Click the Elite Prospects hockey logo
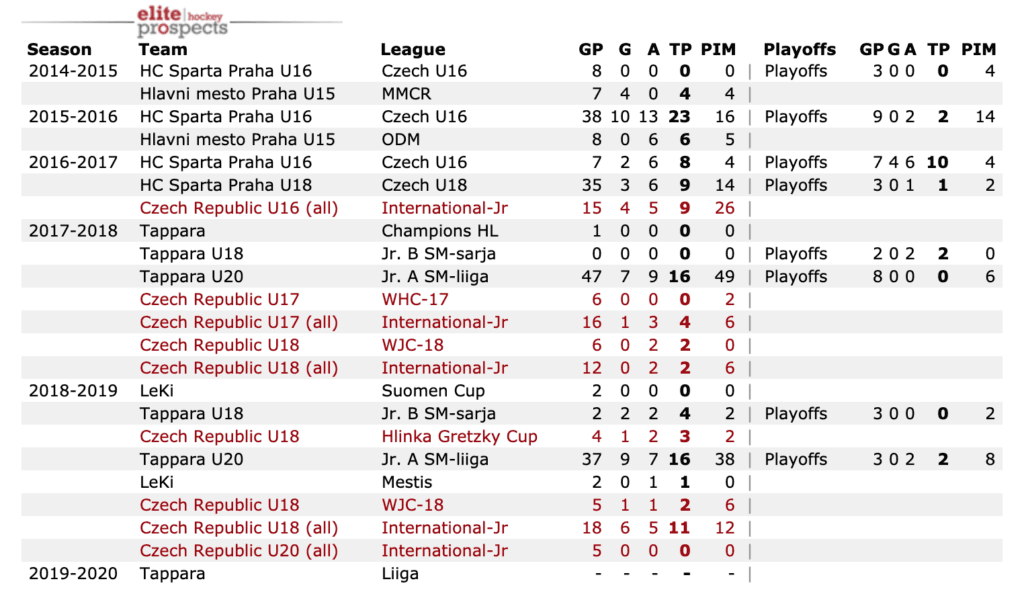 tap(182, 20)
